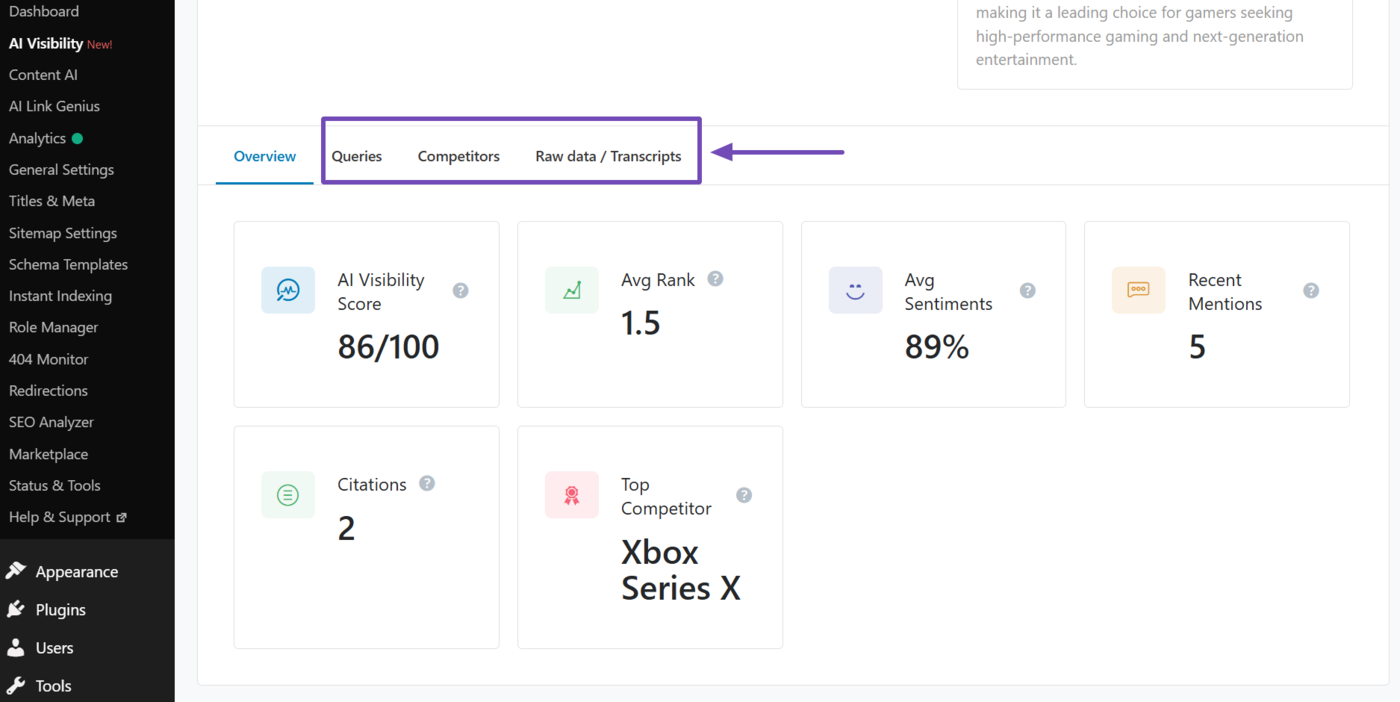The image size is (1400, 702).
Task: Open help tooltip beside Avg Rank
Action: [715, 279]
